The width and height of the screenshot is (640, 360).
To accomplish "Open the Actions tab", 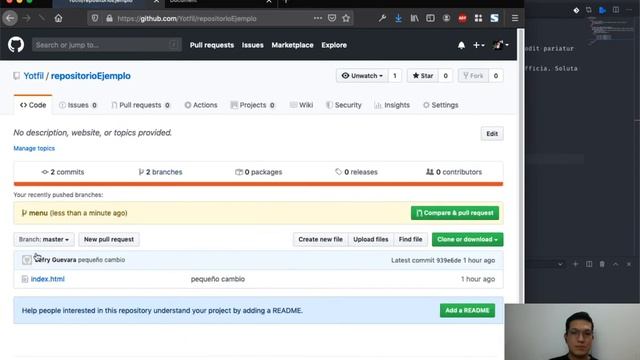I will tap(201, 105).
